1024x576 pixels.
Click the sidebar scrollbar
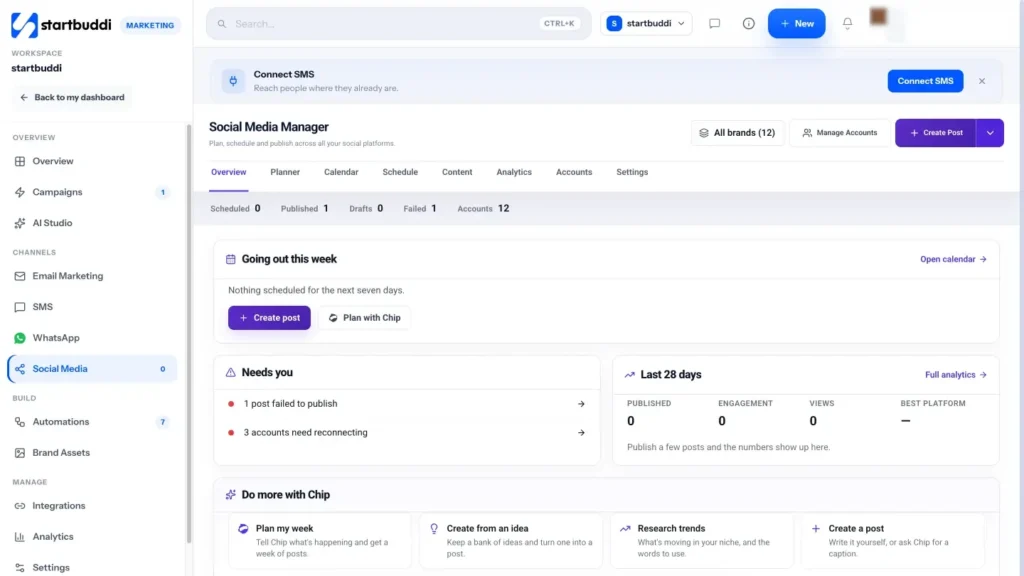point(189,333)
